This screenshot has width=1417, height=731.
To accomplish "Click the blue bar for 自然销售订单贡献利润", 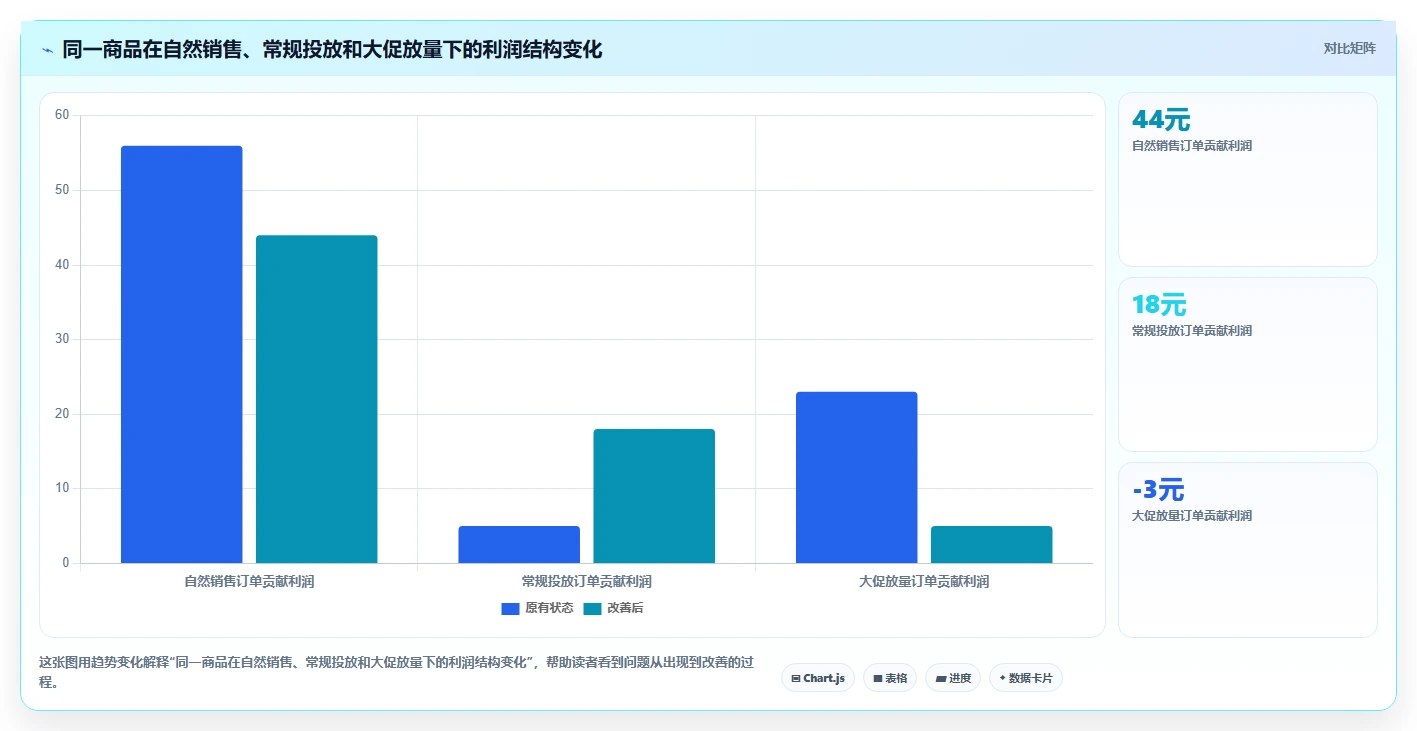I will pyautogui.click(x=181, y=354).
